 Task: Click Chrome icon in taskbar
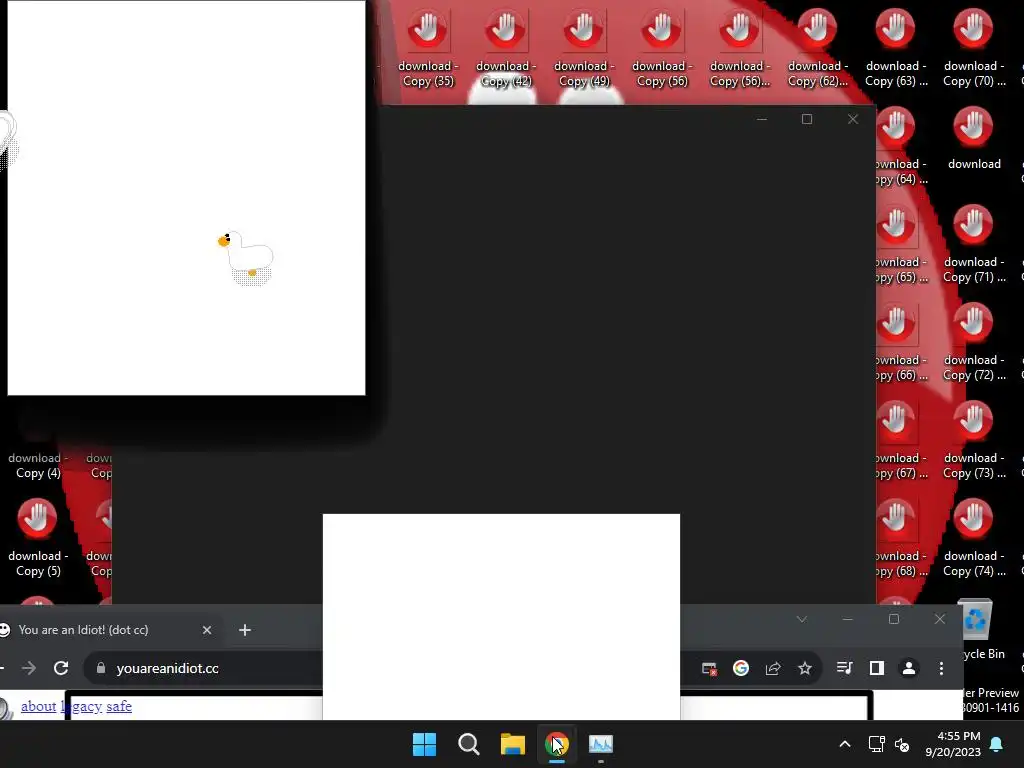(x=557, y=744)
